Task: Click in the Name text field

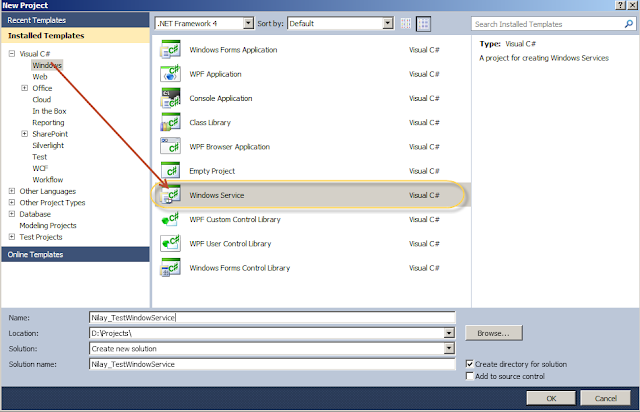Action: [272, 318]
